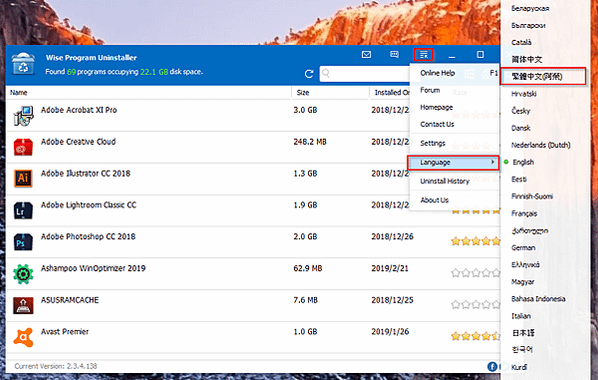
Task: Expand the Language submenu
Action: [x=453, y=163]
